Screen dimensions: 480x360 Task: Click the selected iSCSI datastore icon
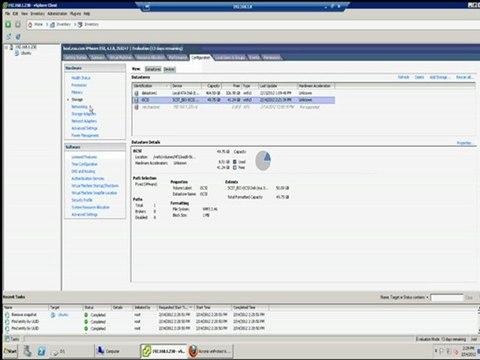pyautogui.click(x=136, y=100)
